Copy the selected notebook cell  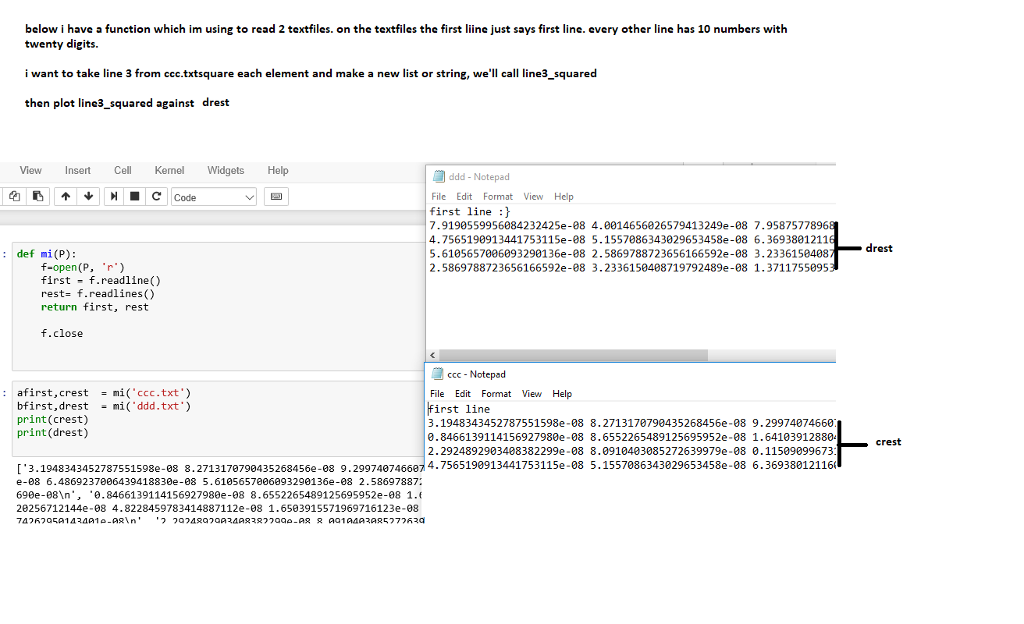click(x=14, y=196)
